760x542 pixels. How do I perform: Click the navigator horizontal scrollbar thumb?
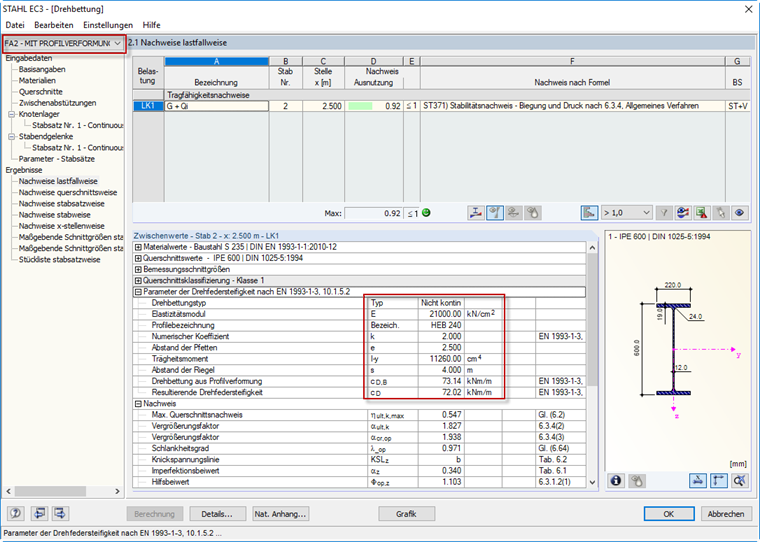[50, 491]
